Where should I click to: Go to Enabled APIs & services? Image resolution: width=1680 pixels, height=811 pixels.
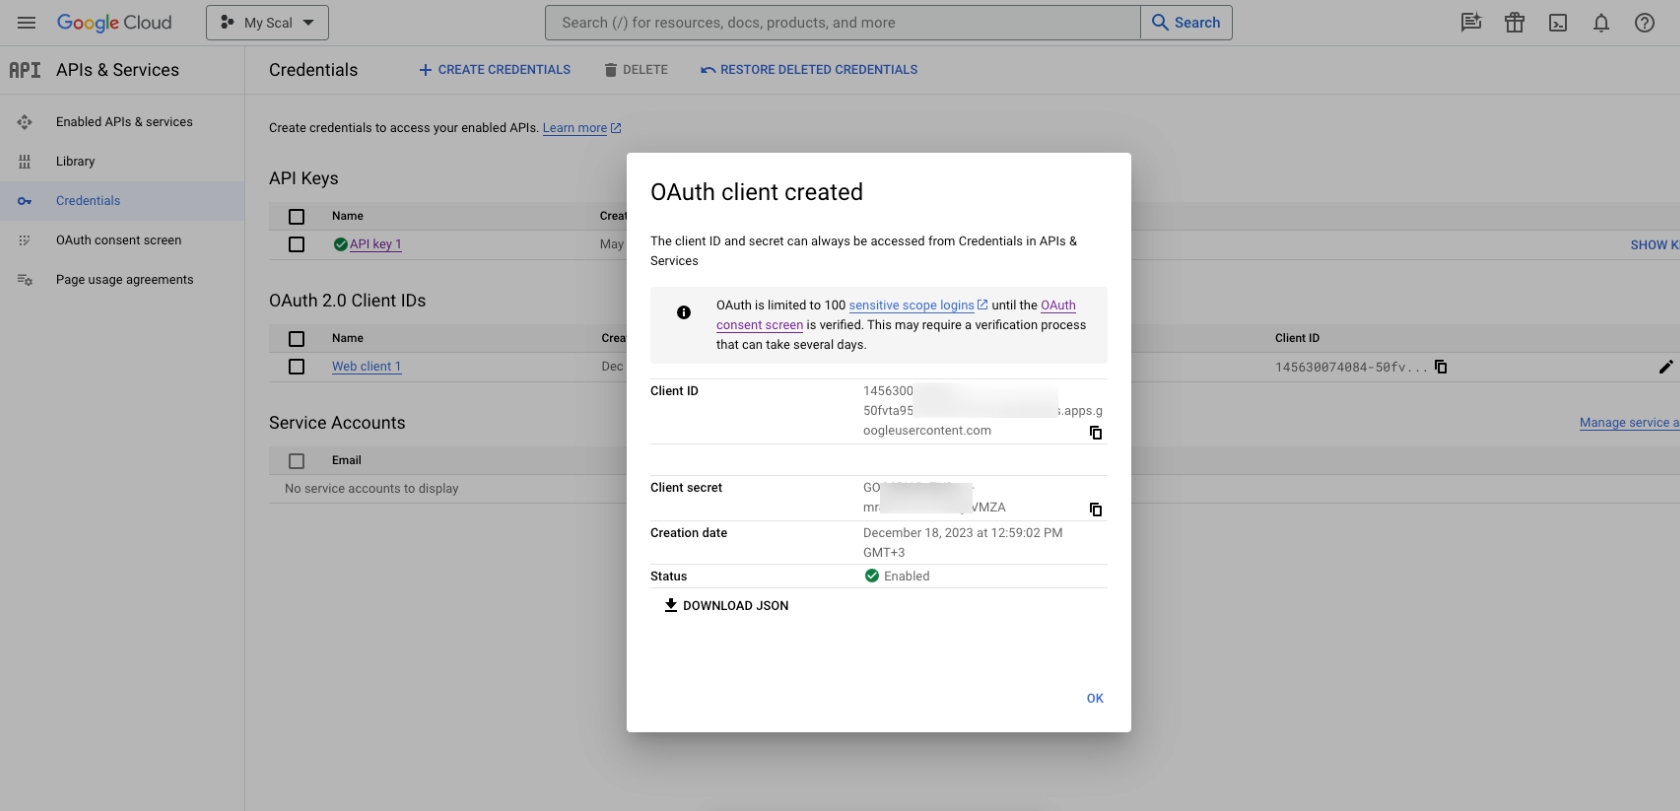click(x=124, y=122)
